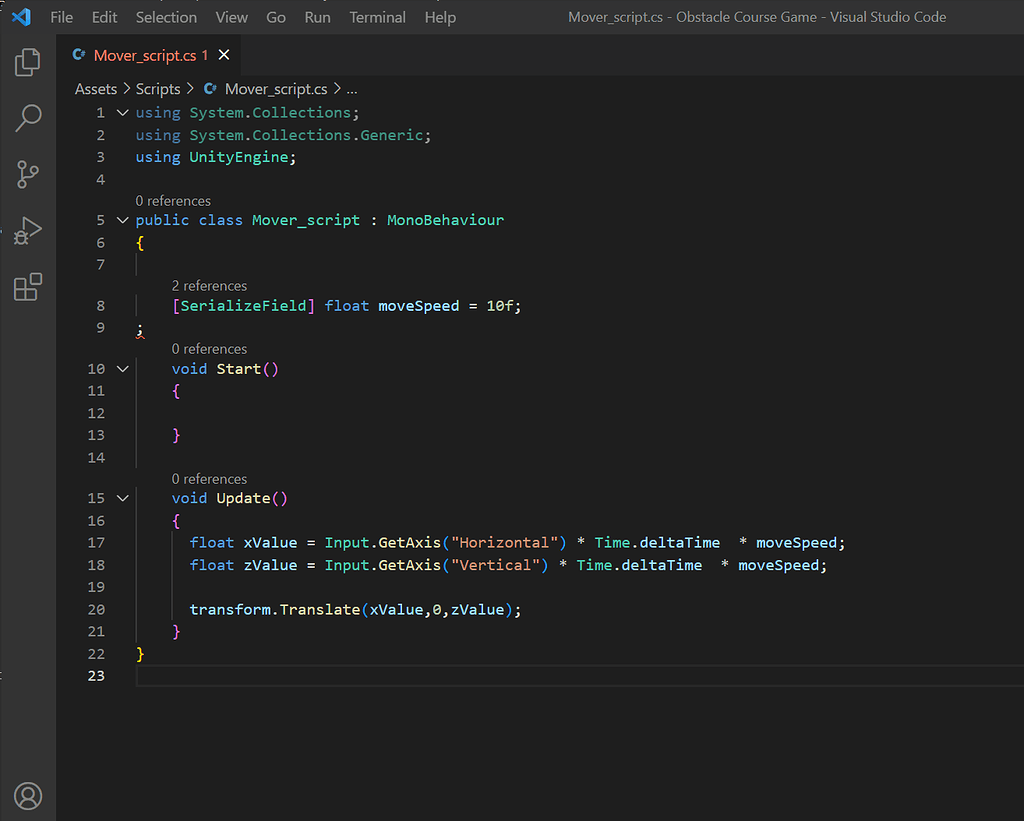This screenshot has width=1024, height=821.
Task: Click the 2 references CodeLens for moveSpeed
Action: coord(209,285)
